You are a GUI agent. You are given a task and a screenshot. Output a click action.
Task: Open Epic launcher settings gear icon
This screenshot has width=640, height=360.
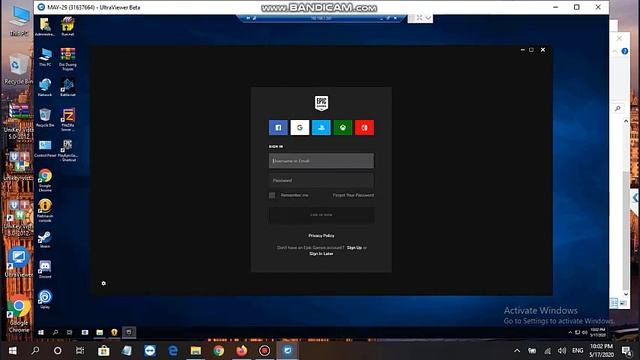[x=104, y=283]
